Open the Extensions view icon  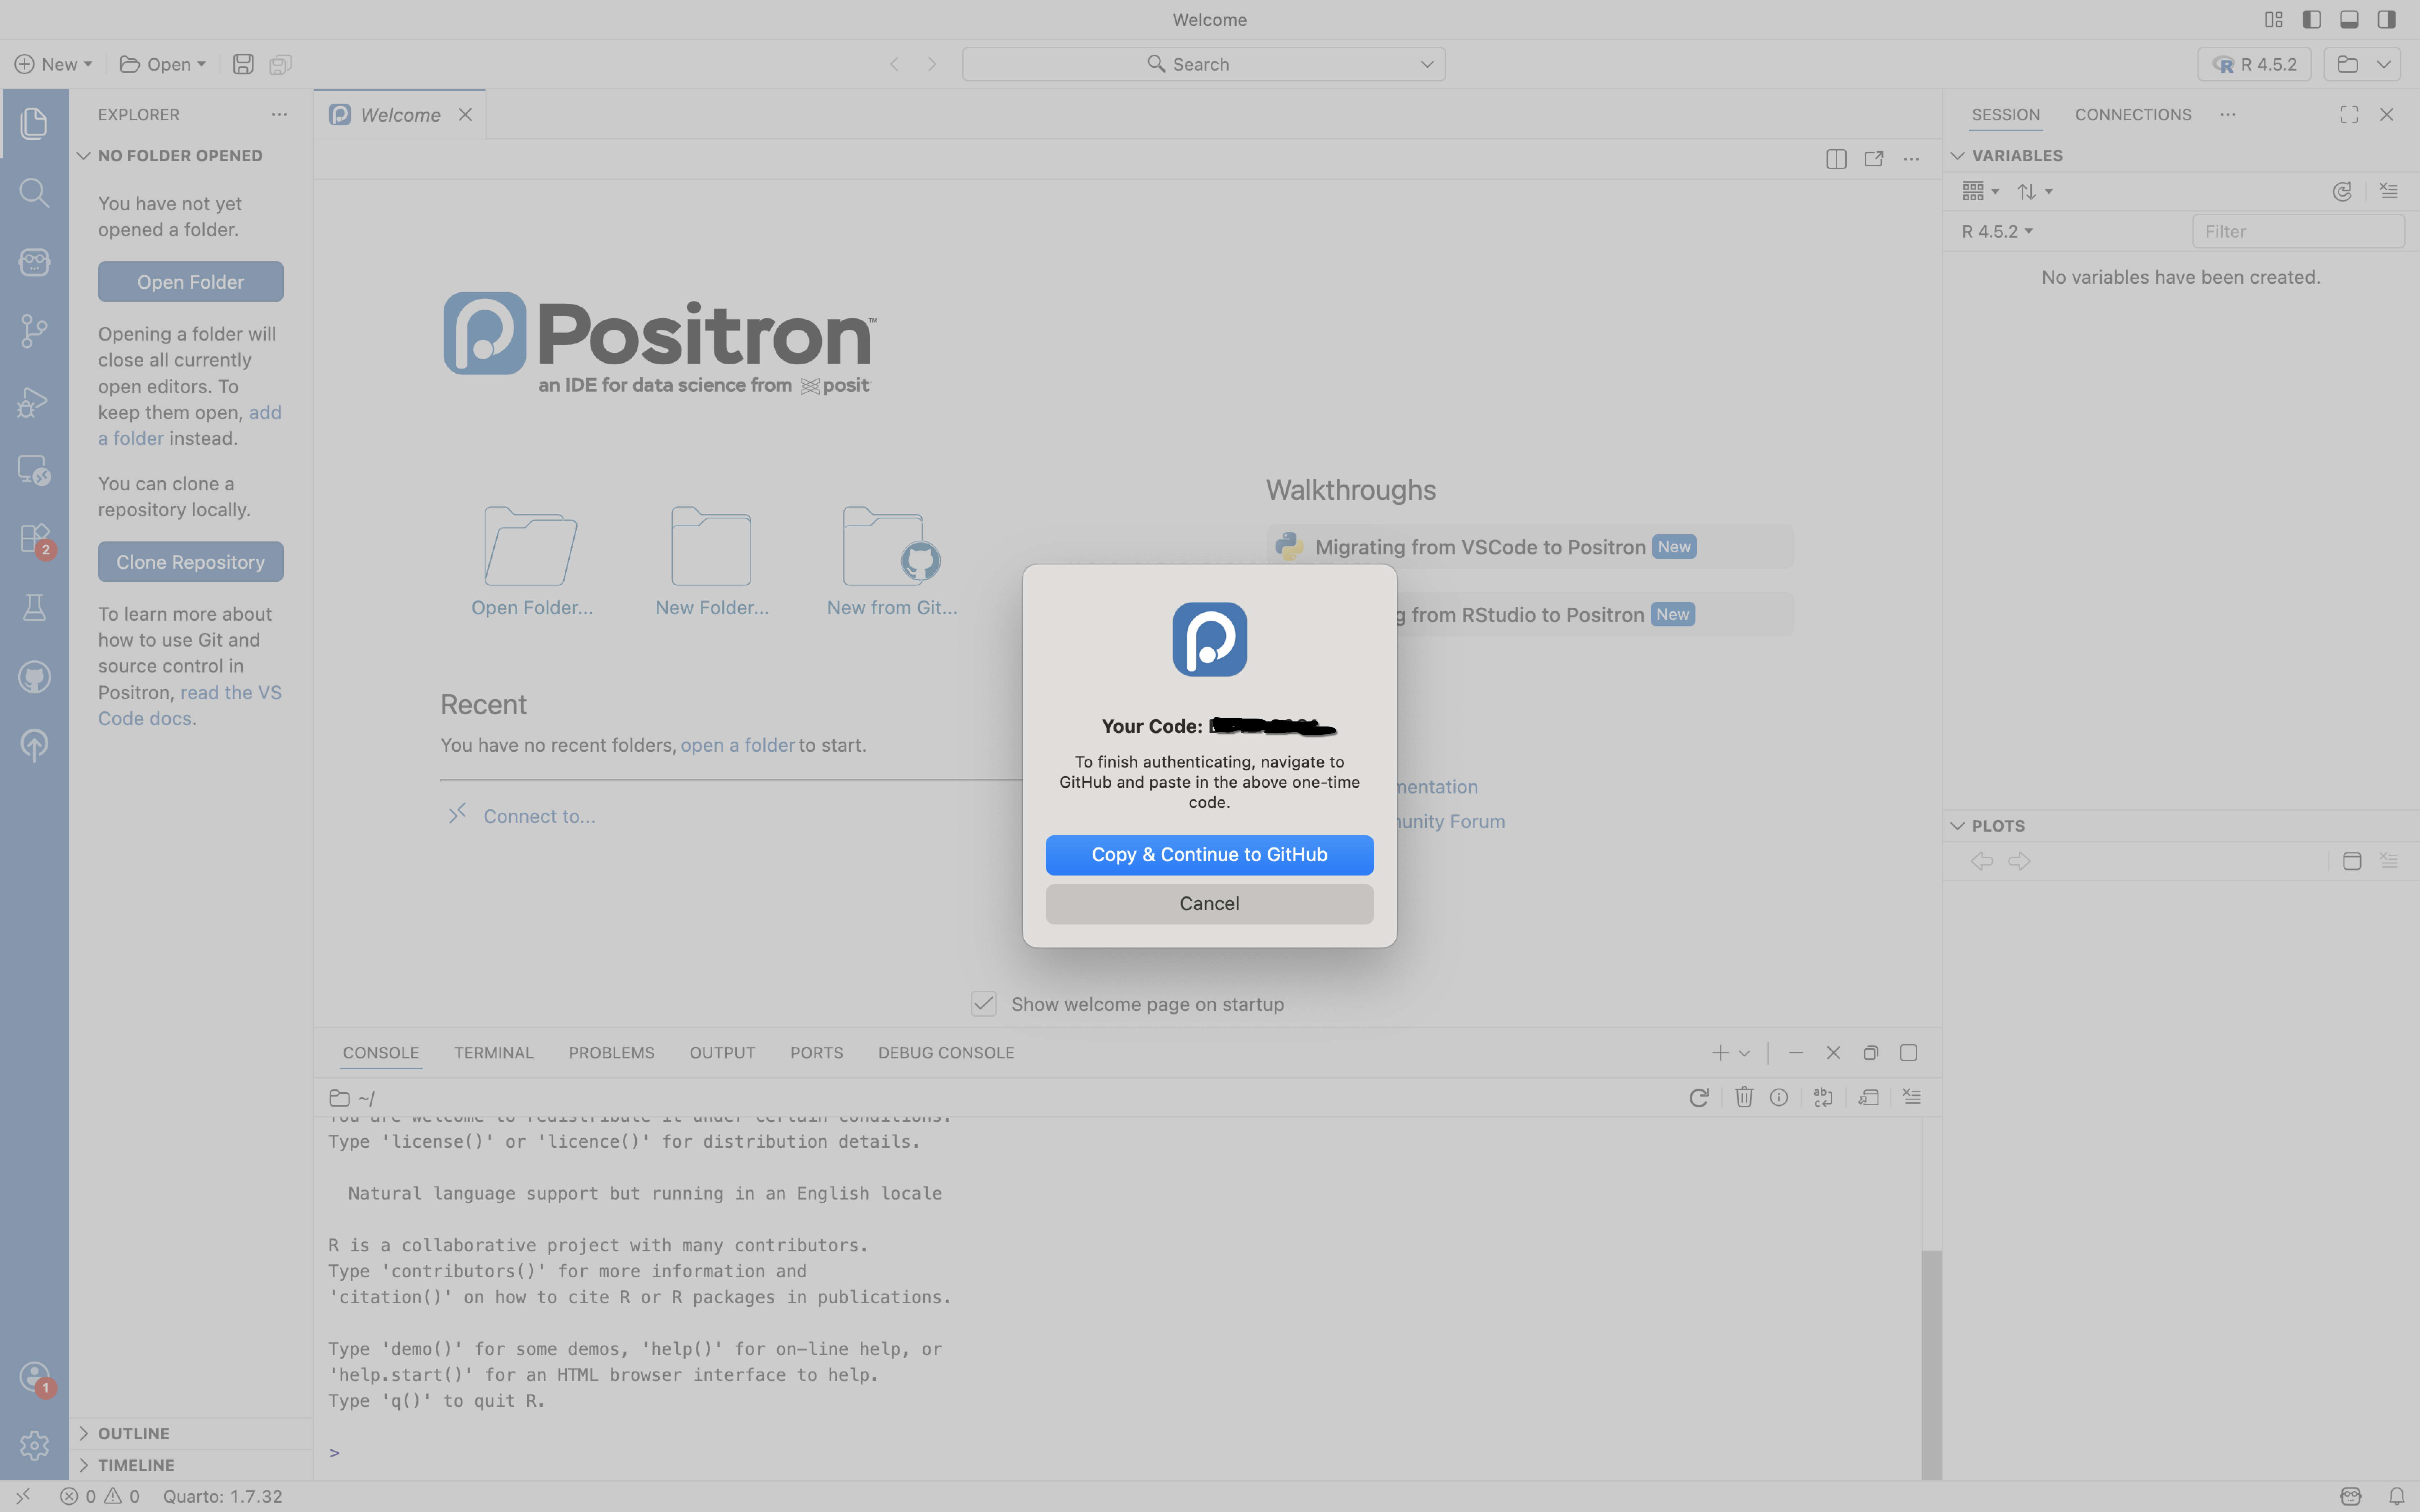pyautogui.click(x=34, y=539)
